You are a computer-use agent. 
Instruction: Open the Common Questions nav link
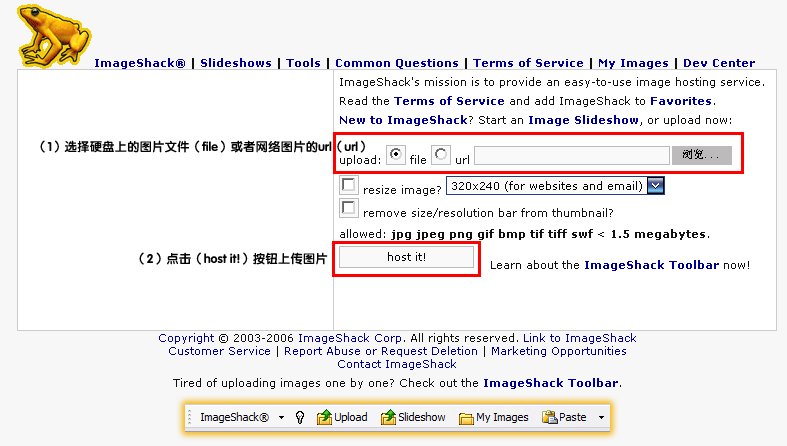click(x=397, y=63)
